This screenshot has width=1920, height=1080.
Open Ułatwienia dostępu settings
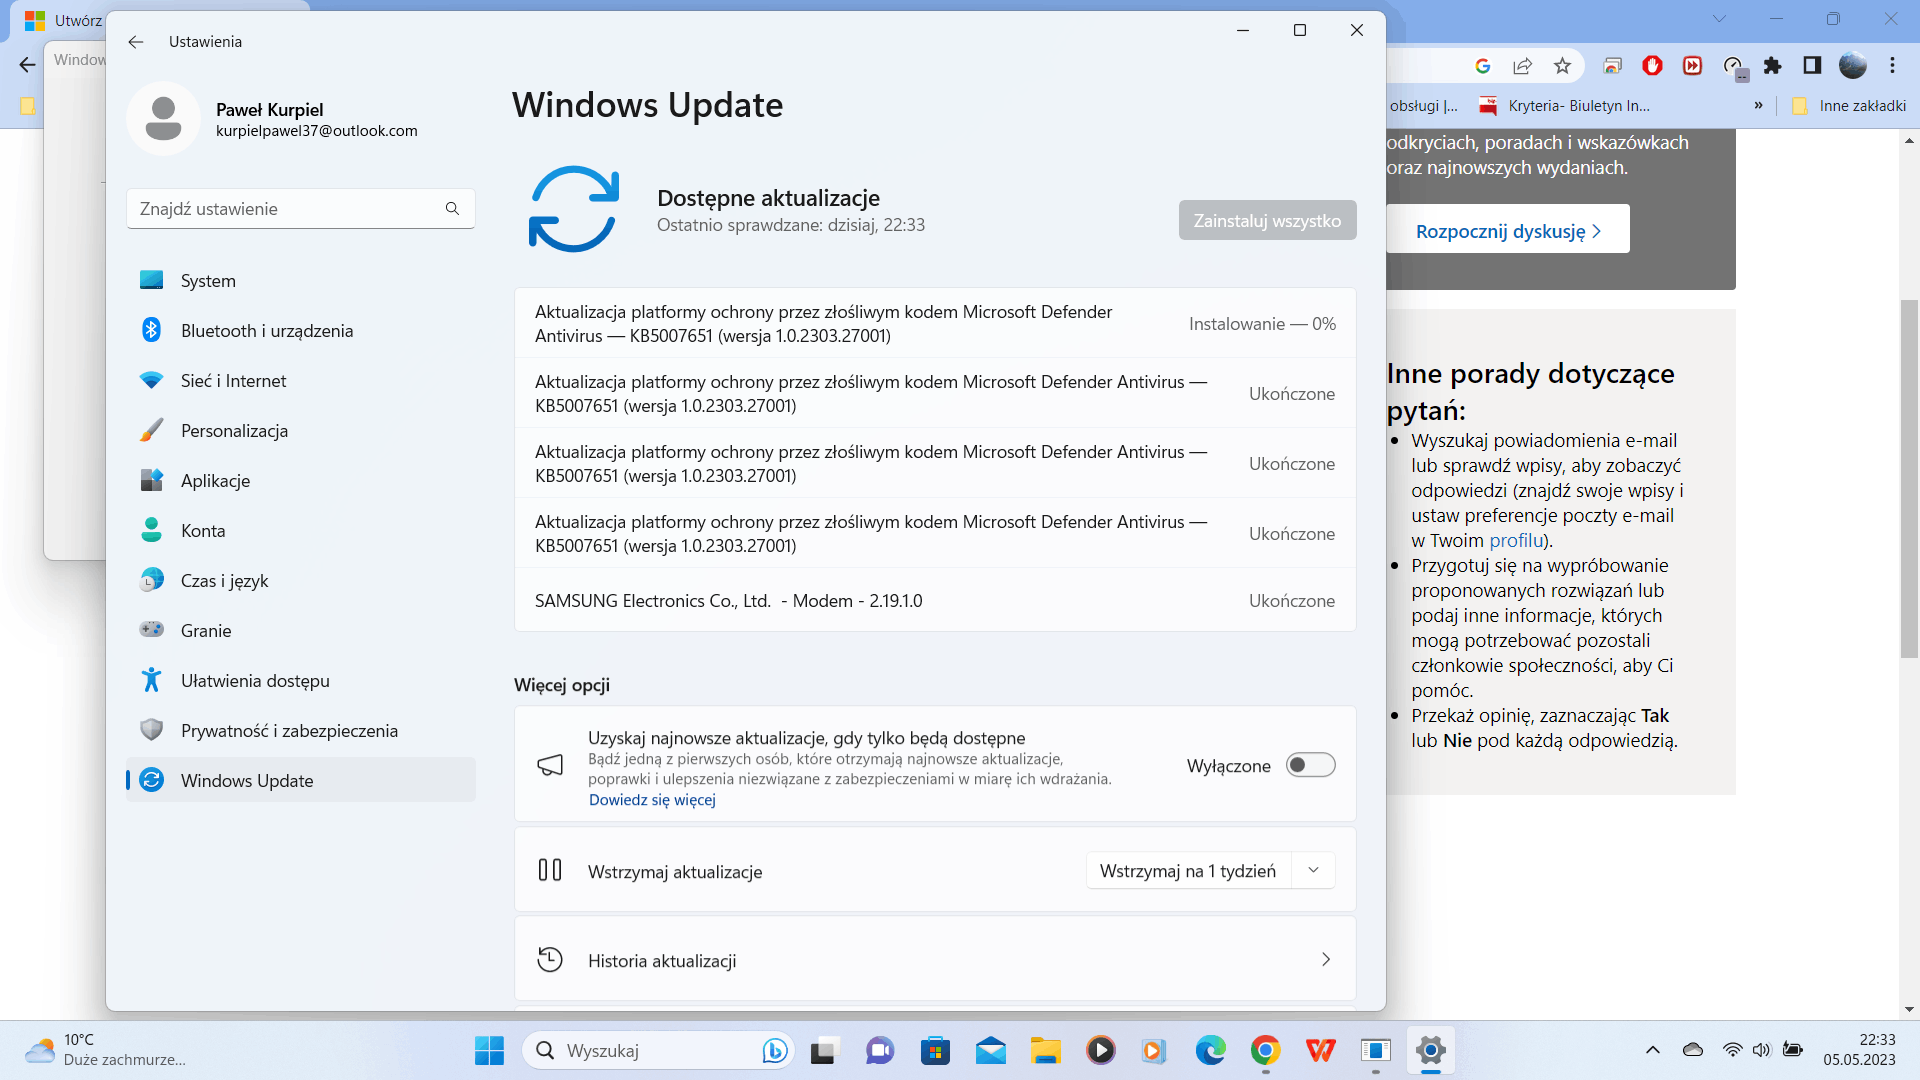[x=255, y=681]
